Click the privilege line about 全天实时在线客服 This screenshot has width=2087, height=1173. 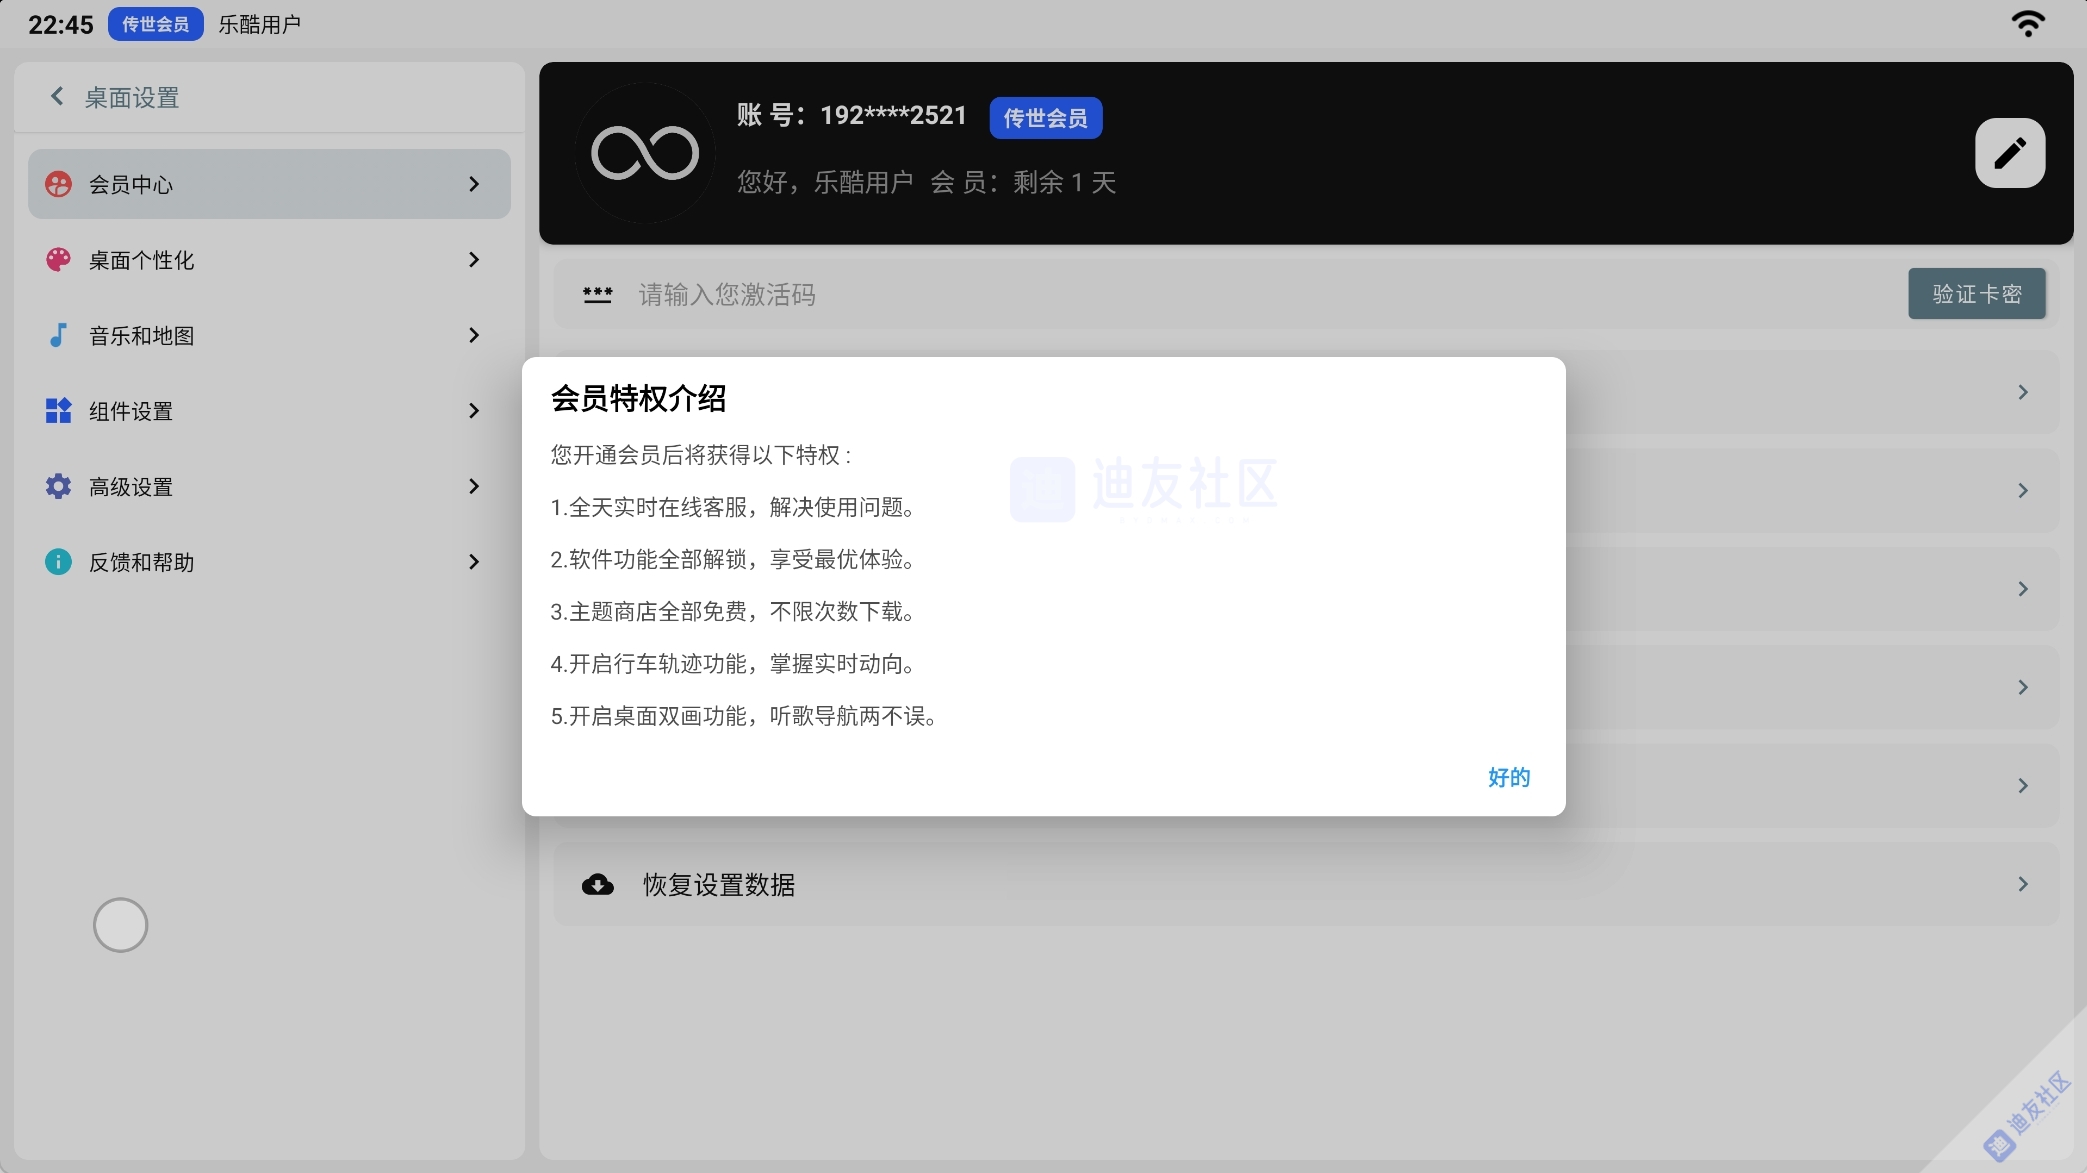click(x=736, y=507)
